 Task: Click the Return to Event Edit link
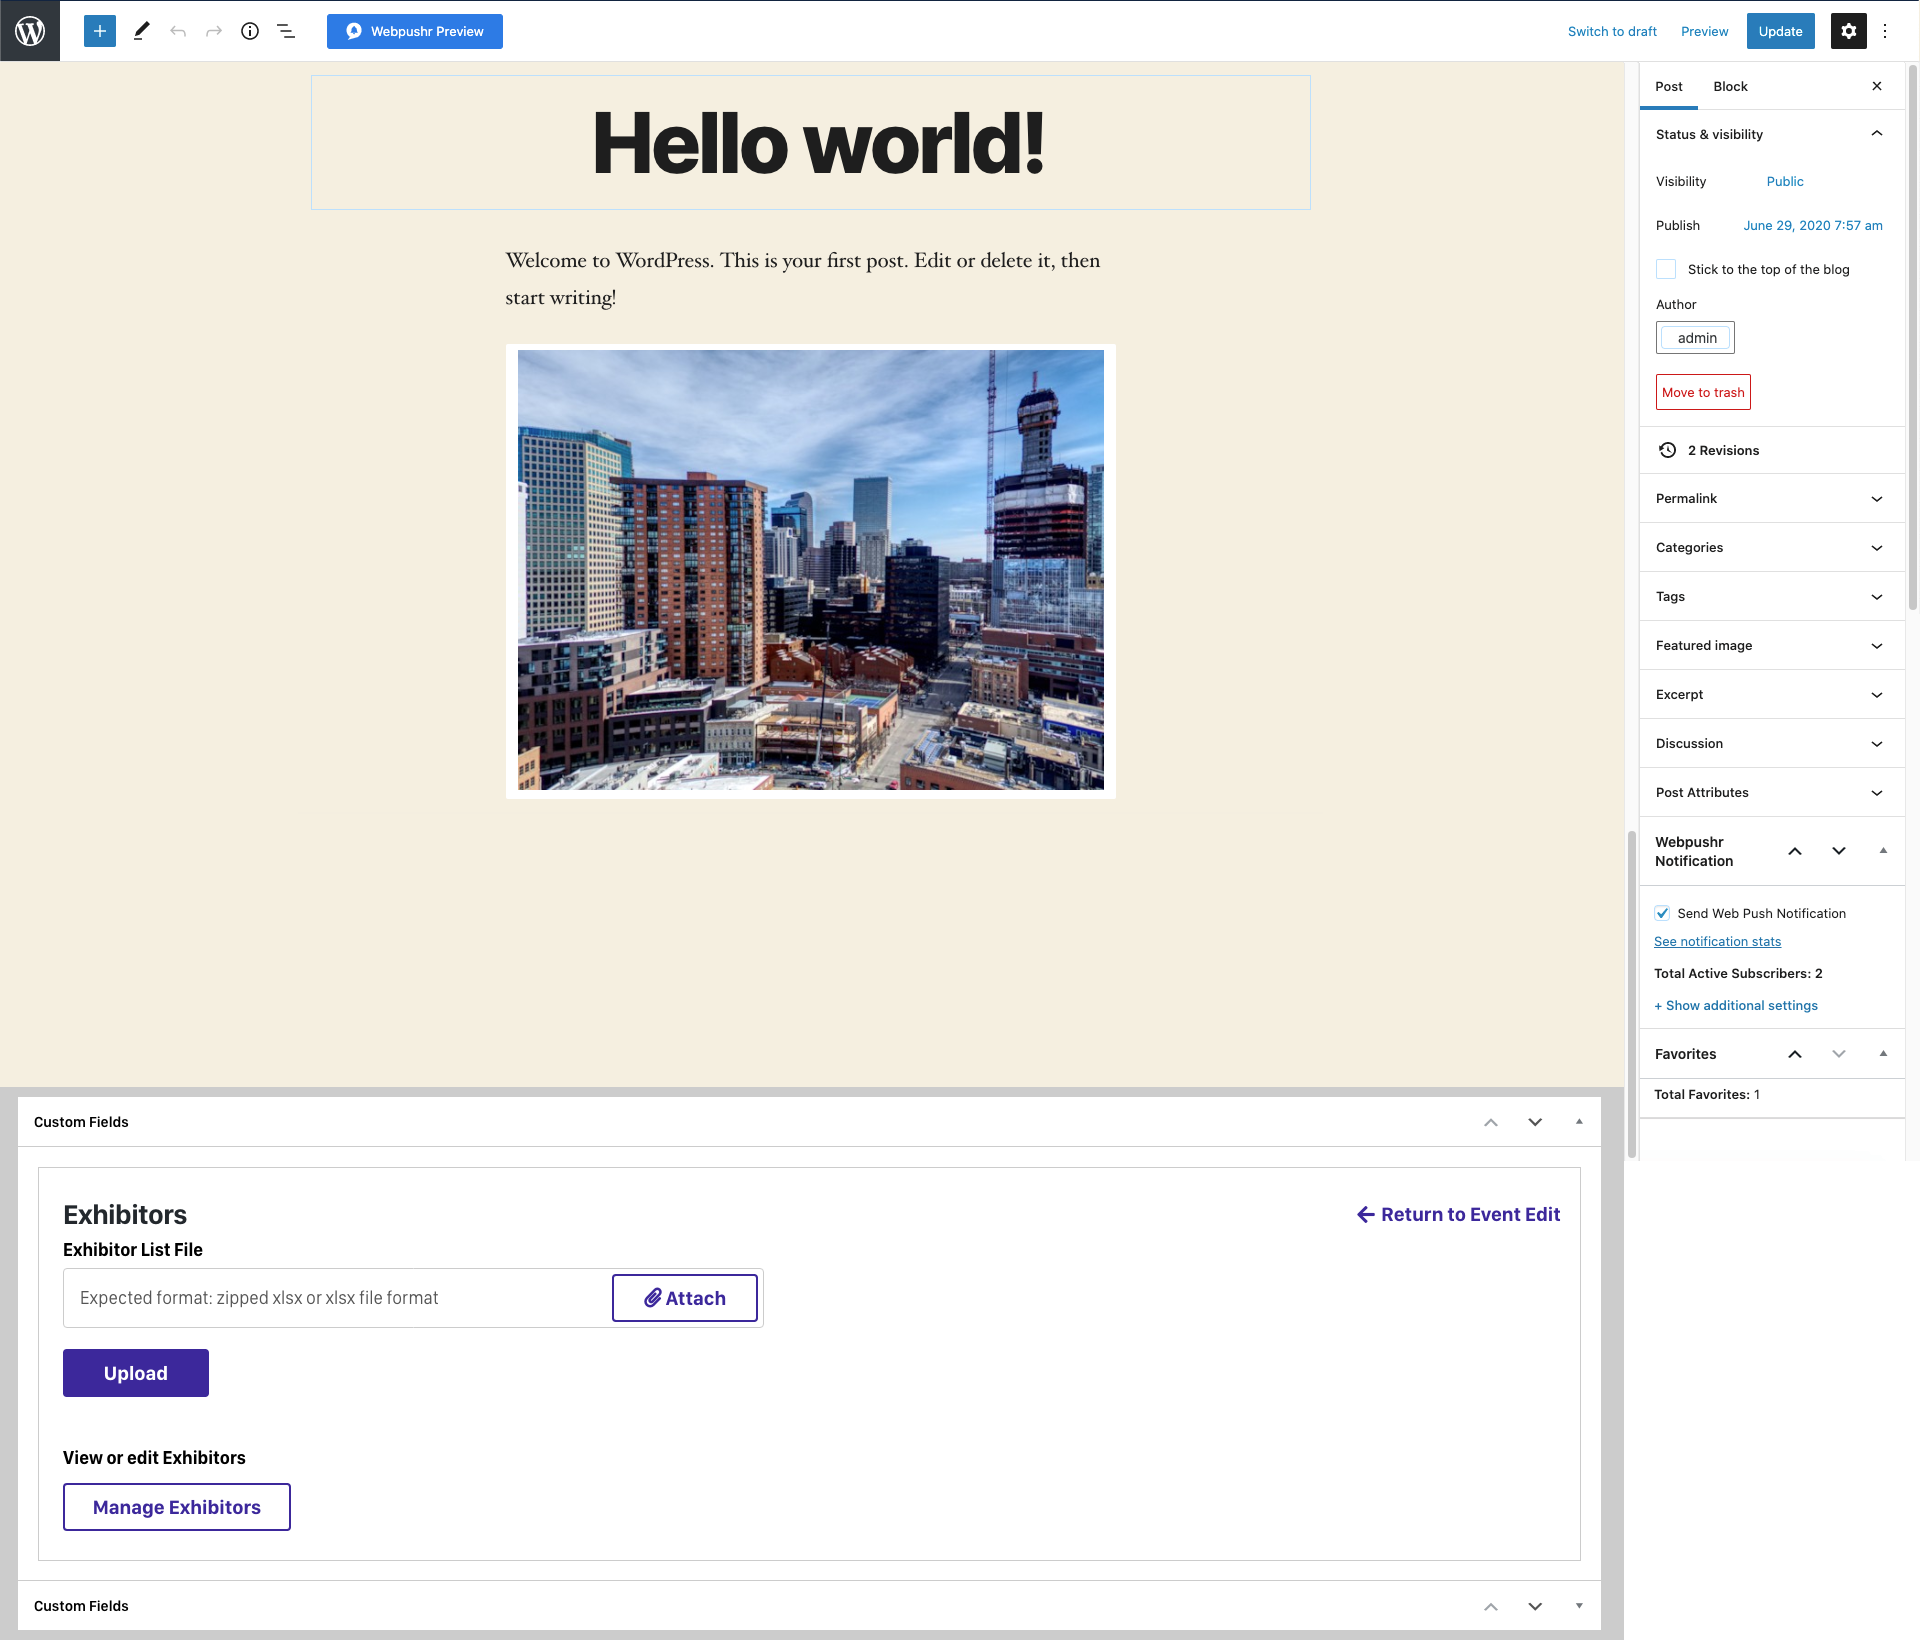1459,1214
